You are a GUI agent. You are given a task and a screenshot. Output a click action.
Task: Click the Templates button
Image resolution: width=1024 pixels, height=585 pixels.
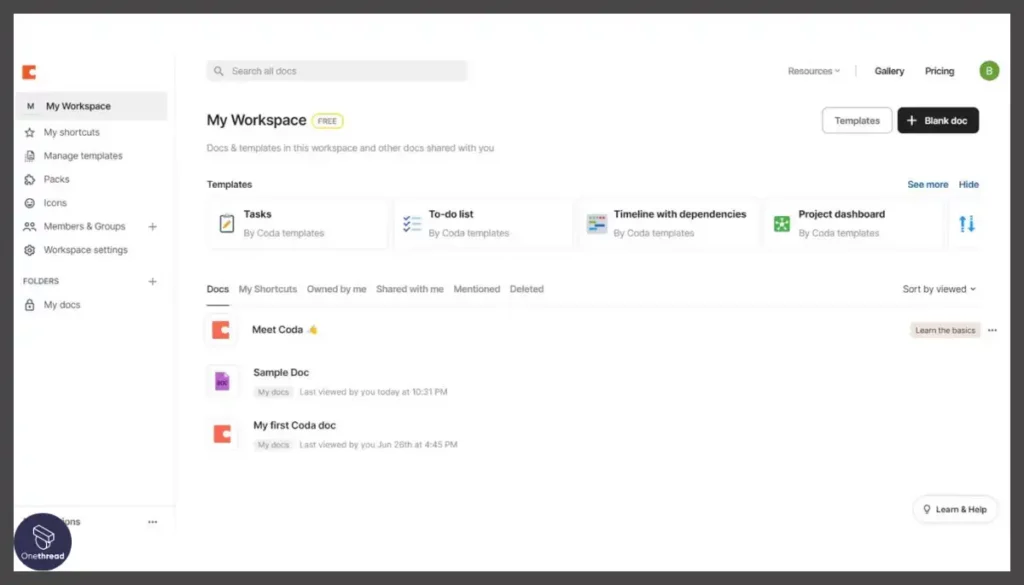click(857, 120)
